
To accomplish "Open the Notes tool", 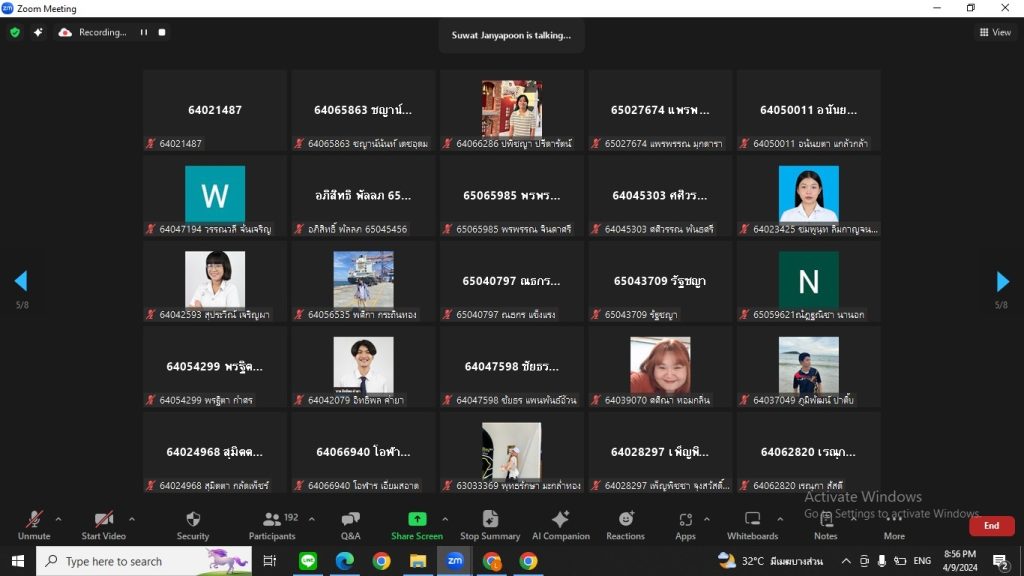I will coord(825,526).
